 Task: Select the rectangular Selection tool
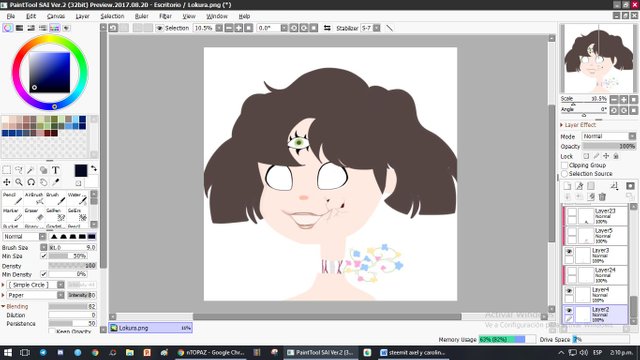pyautogui.click(x=7, y=170)
